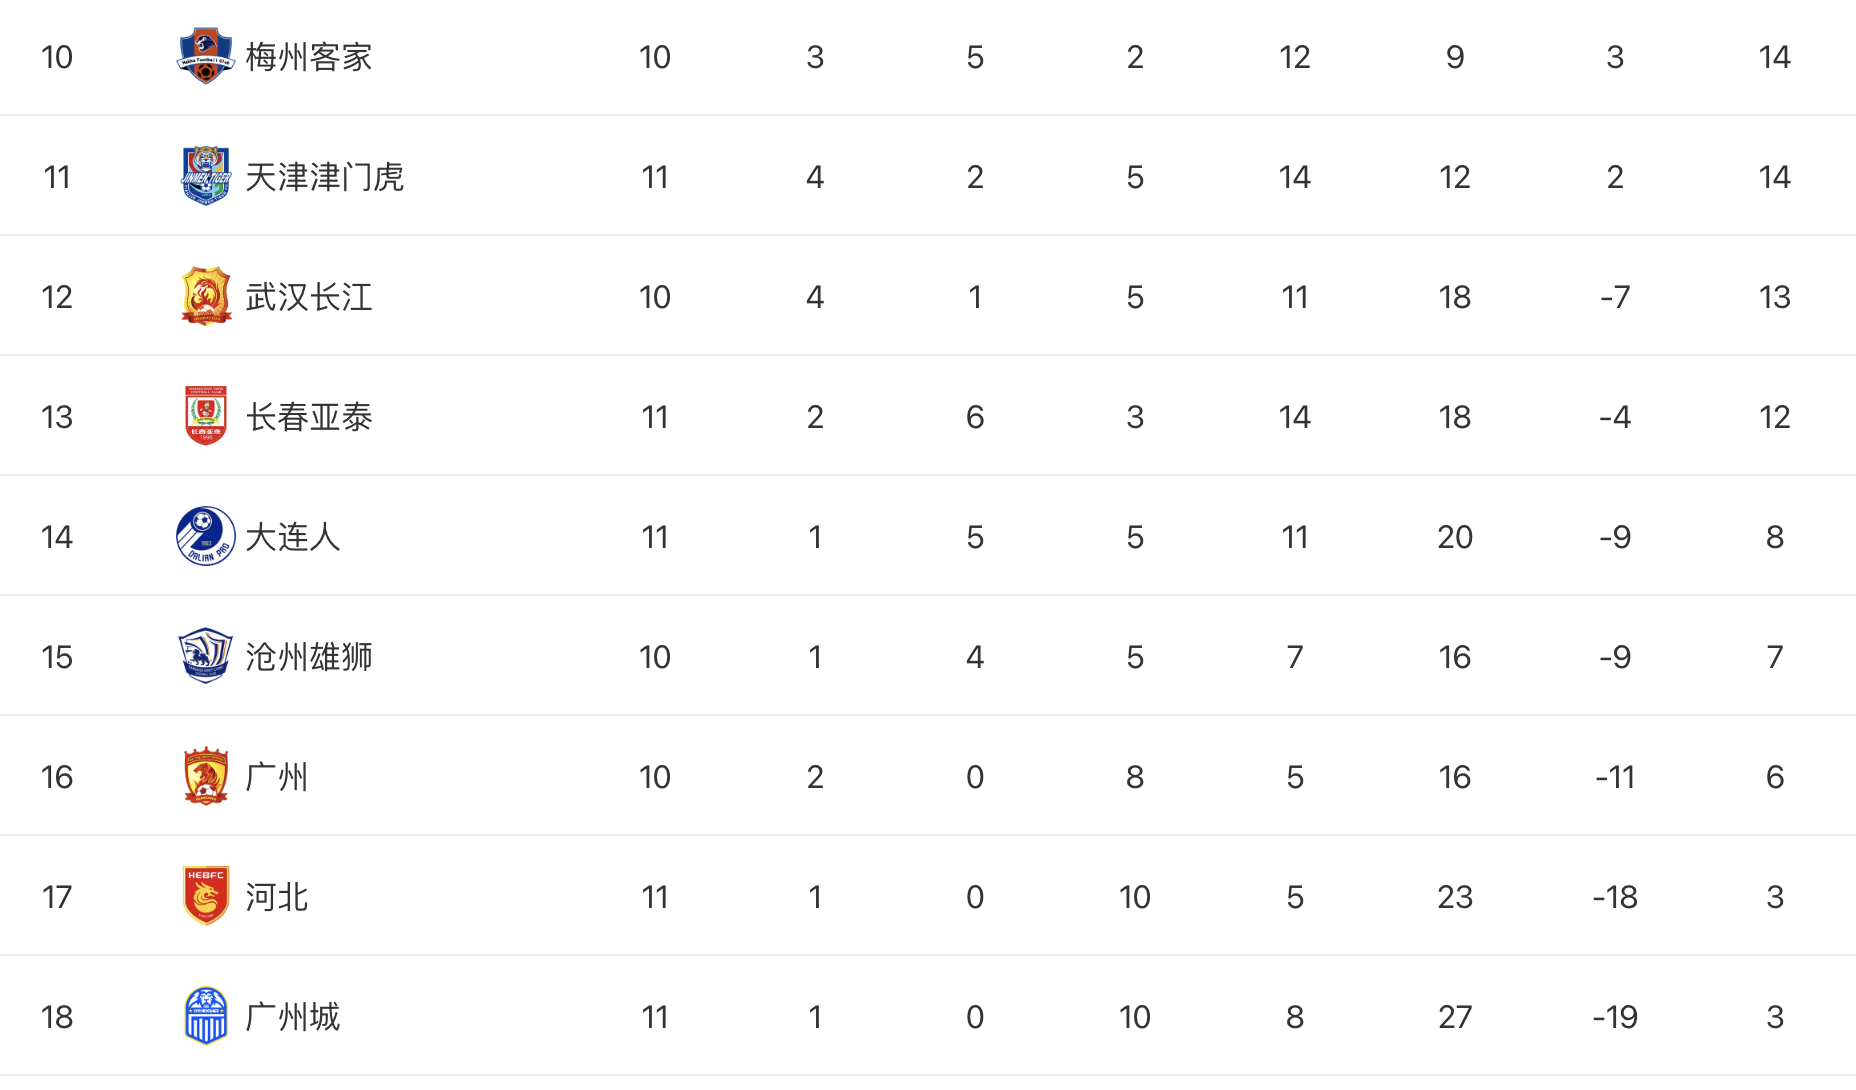Screen dimensions: 1856x1090
Task: Click rank number 18 in the standings
Action: pos(57,1017)
